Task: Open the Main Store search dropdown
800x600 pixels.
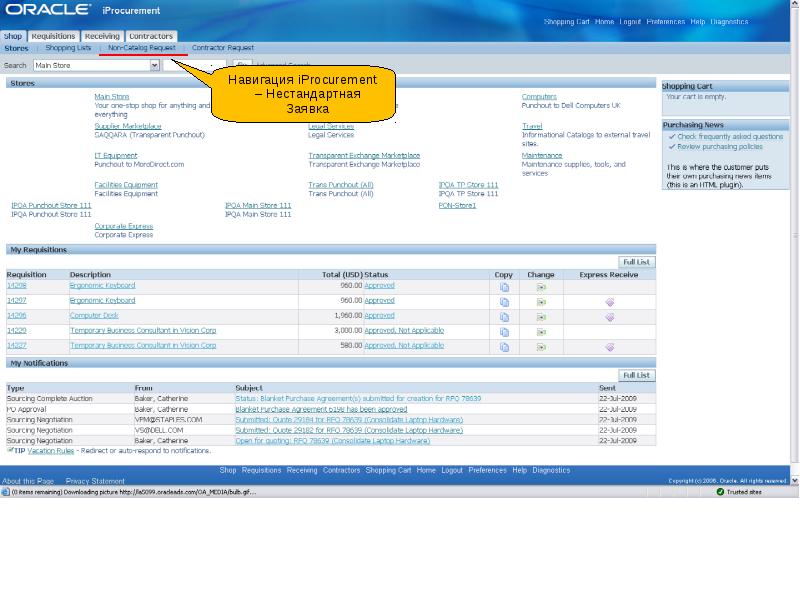Action: coord(155,65)
